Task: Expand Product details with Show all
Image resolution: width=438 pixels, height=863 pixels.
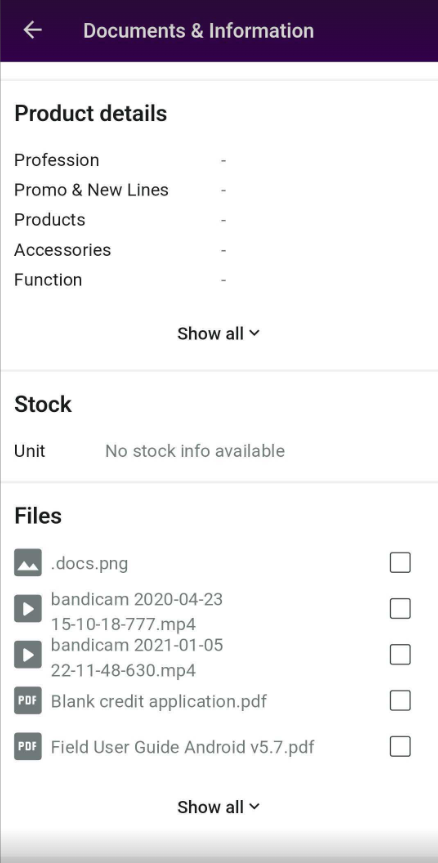Action: click(218, 334)
